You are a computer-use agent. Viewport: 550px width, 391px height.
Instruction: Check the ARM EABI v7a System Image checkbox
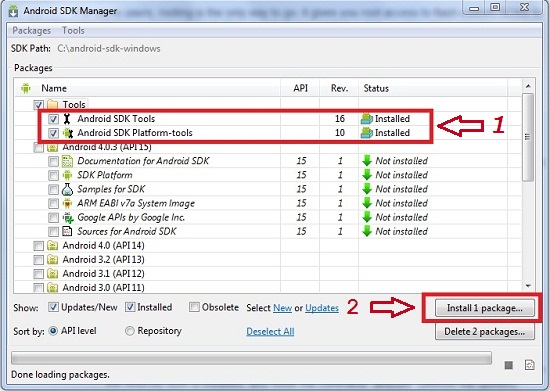[53, 203]
